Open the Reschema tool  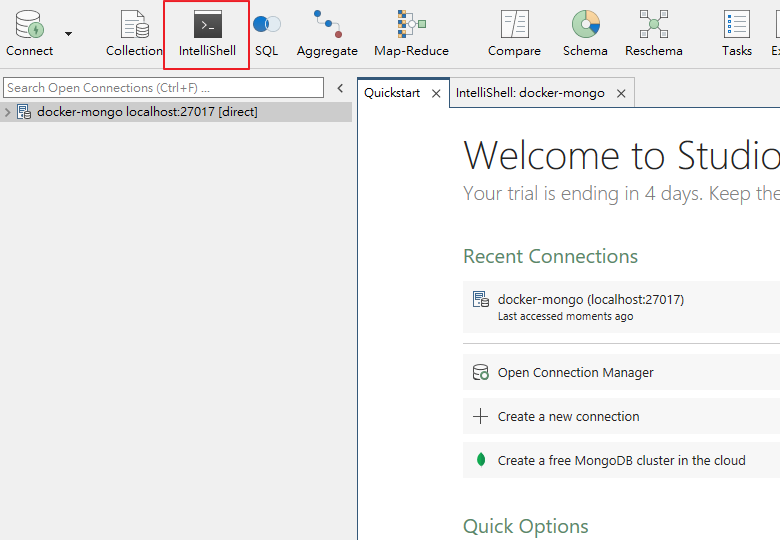point(654,34)
